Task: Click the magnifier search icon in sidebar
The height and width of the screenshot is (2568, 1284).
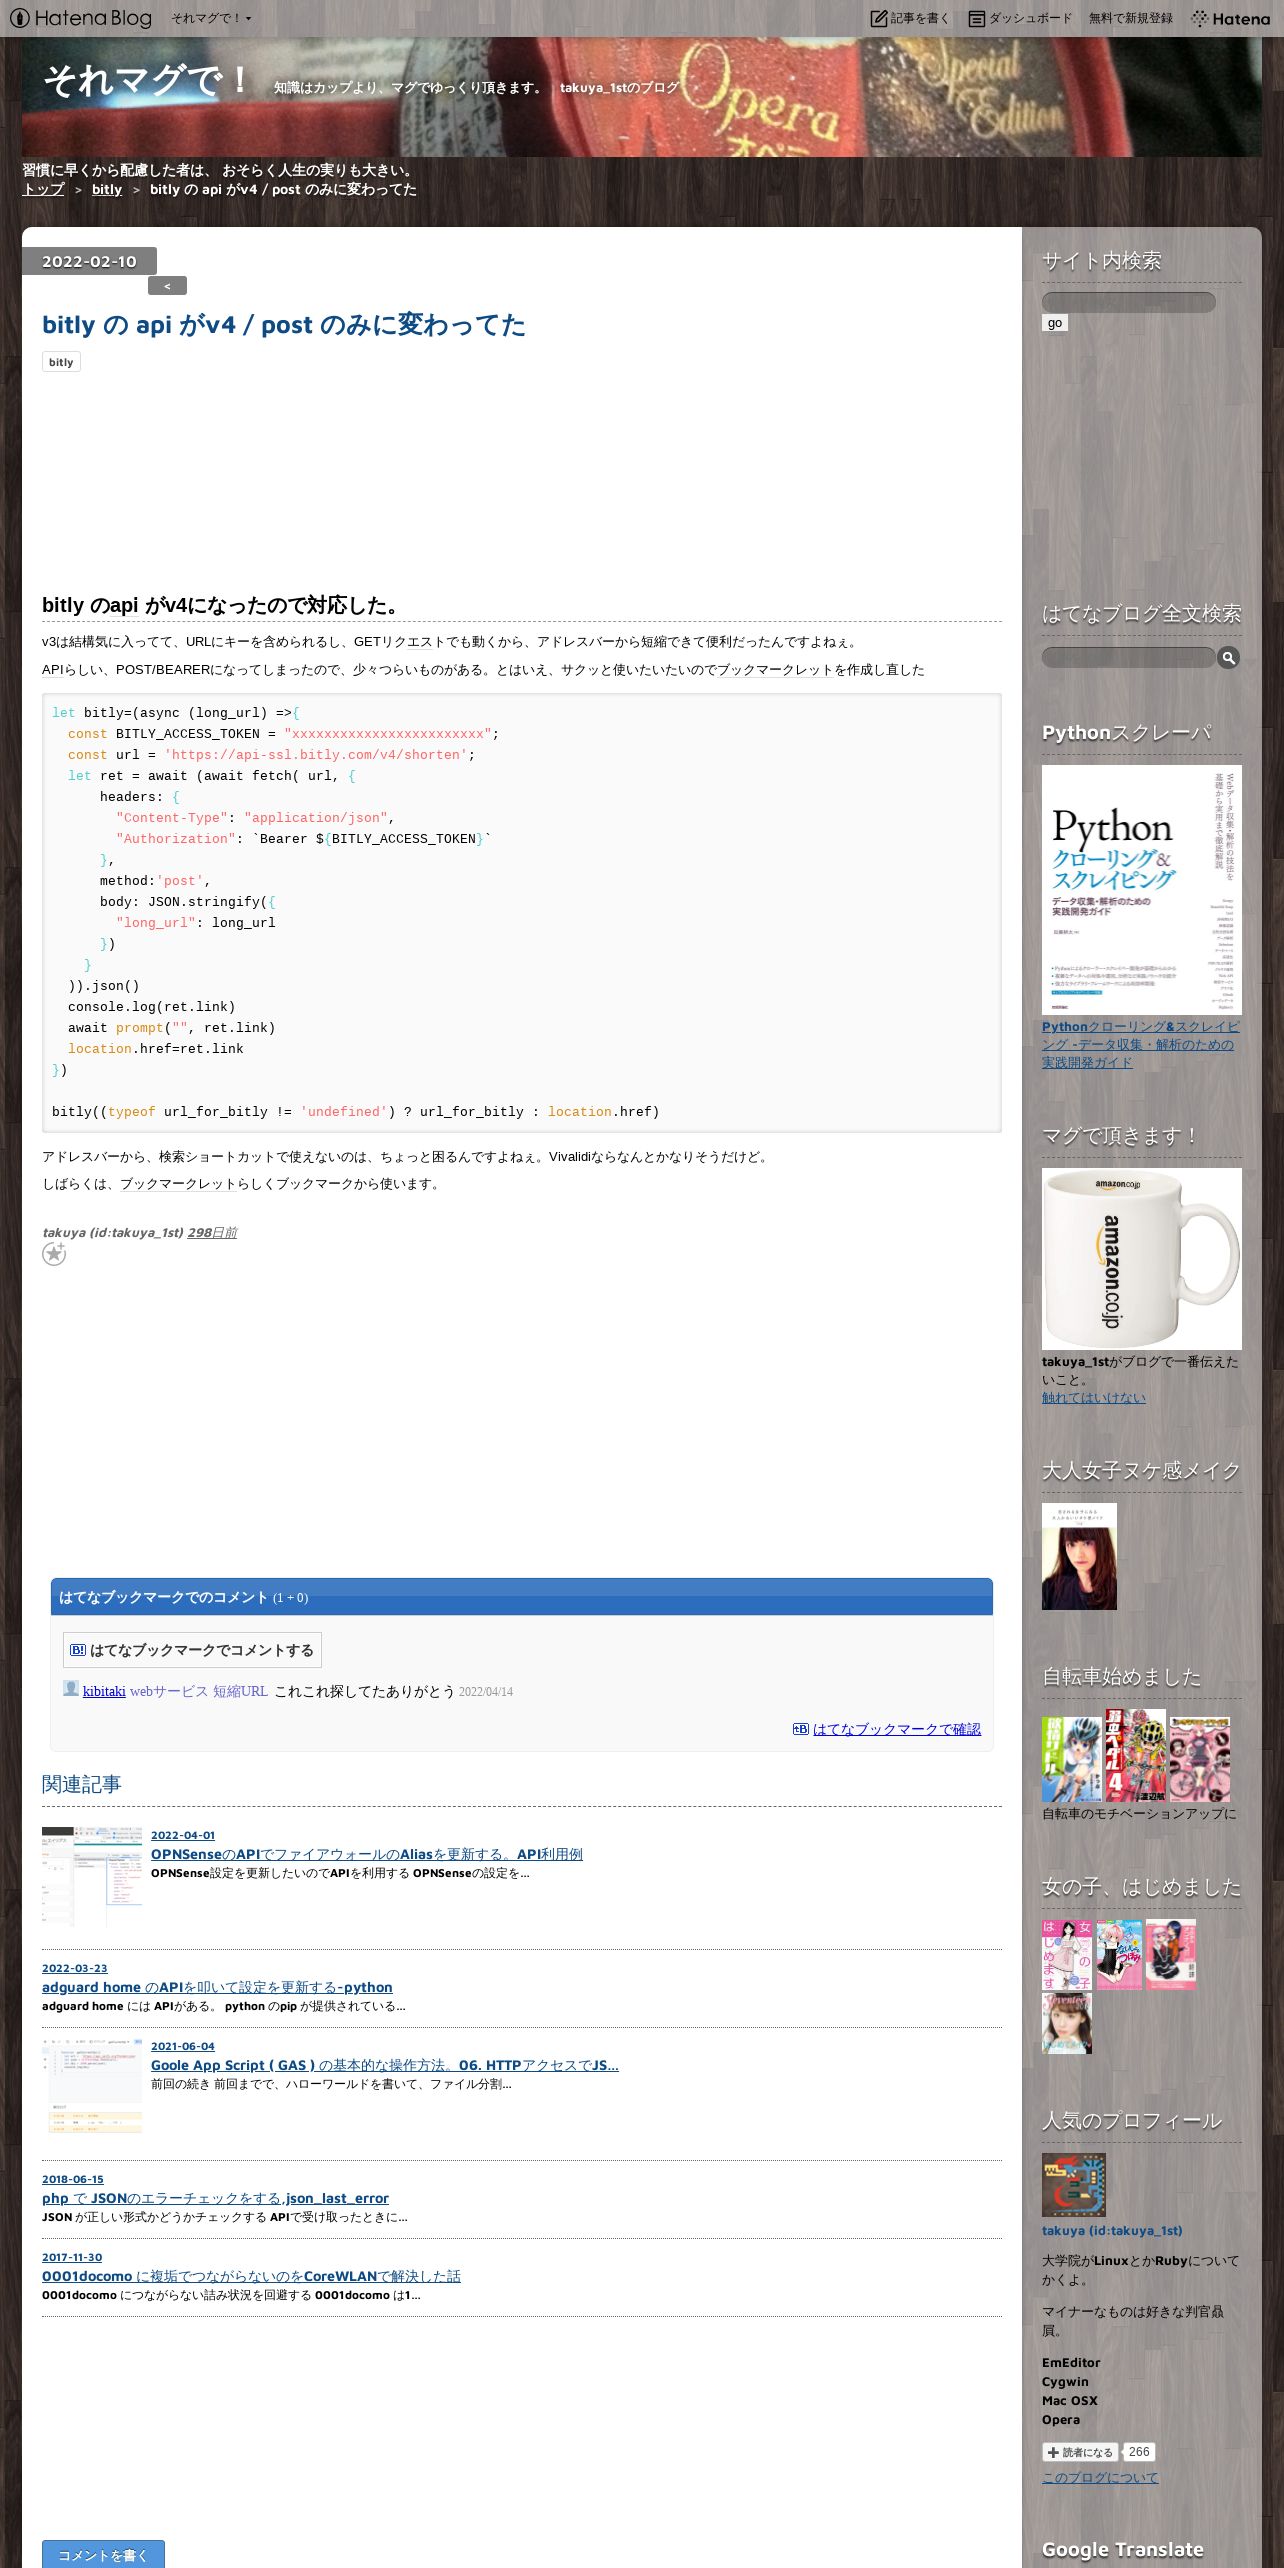Action: [x=1229, y=657]
